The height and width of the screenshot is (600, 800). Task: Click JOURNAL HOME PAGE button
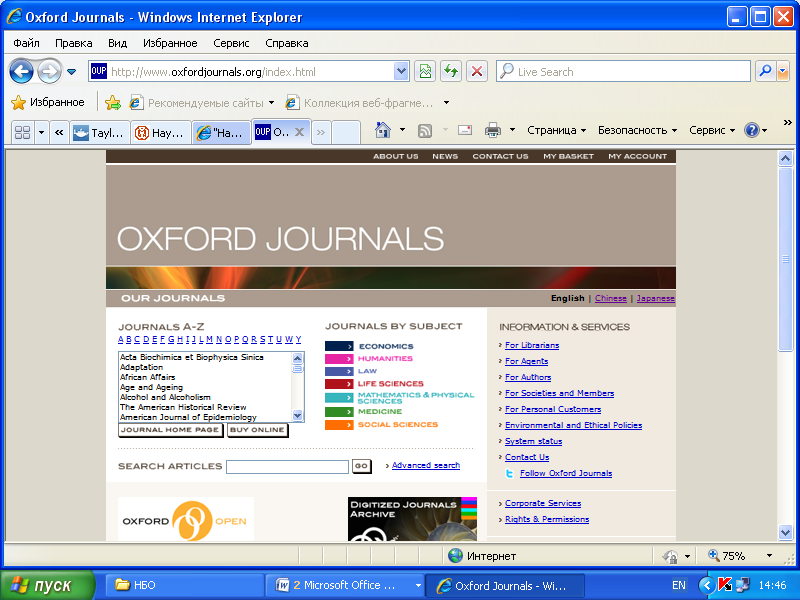(170, 430)
